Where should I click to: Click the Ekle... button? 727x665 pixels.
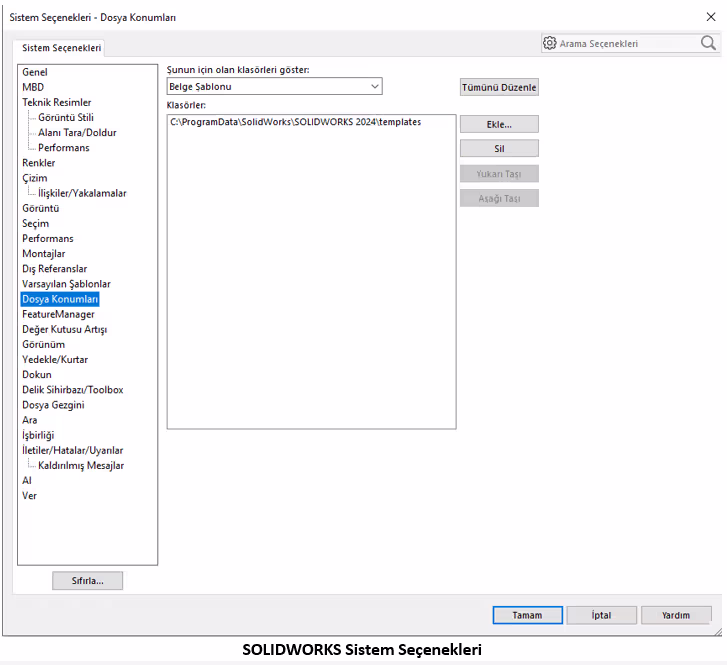(x=499, y=124)
